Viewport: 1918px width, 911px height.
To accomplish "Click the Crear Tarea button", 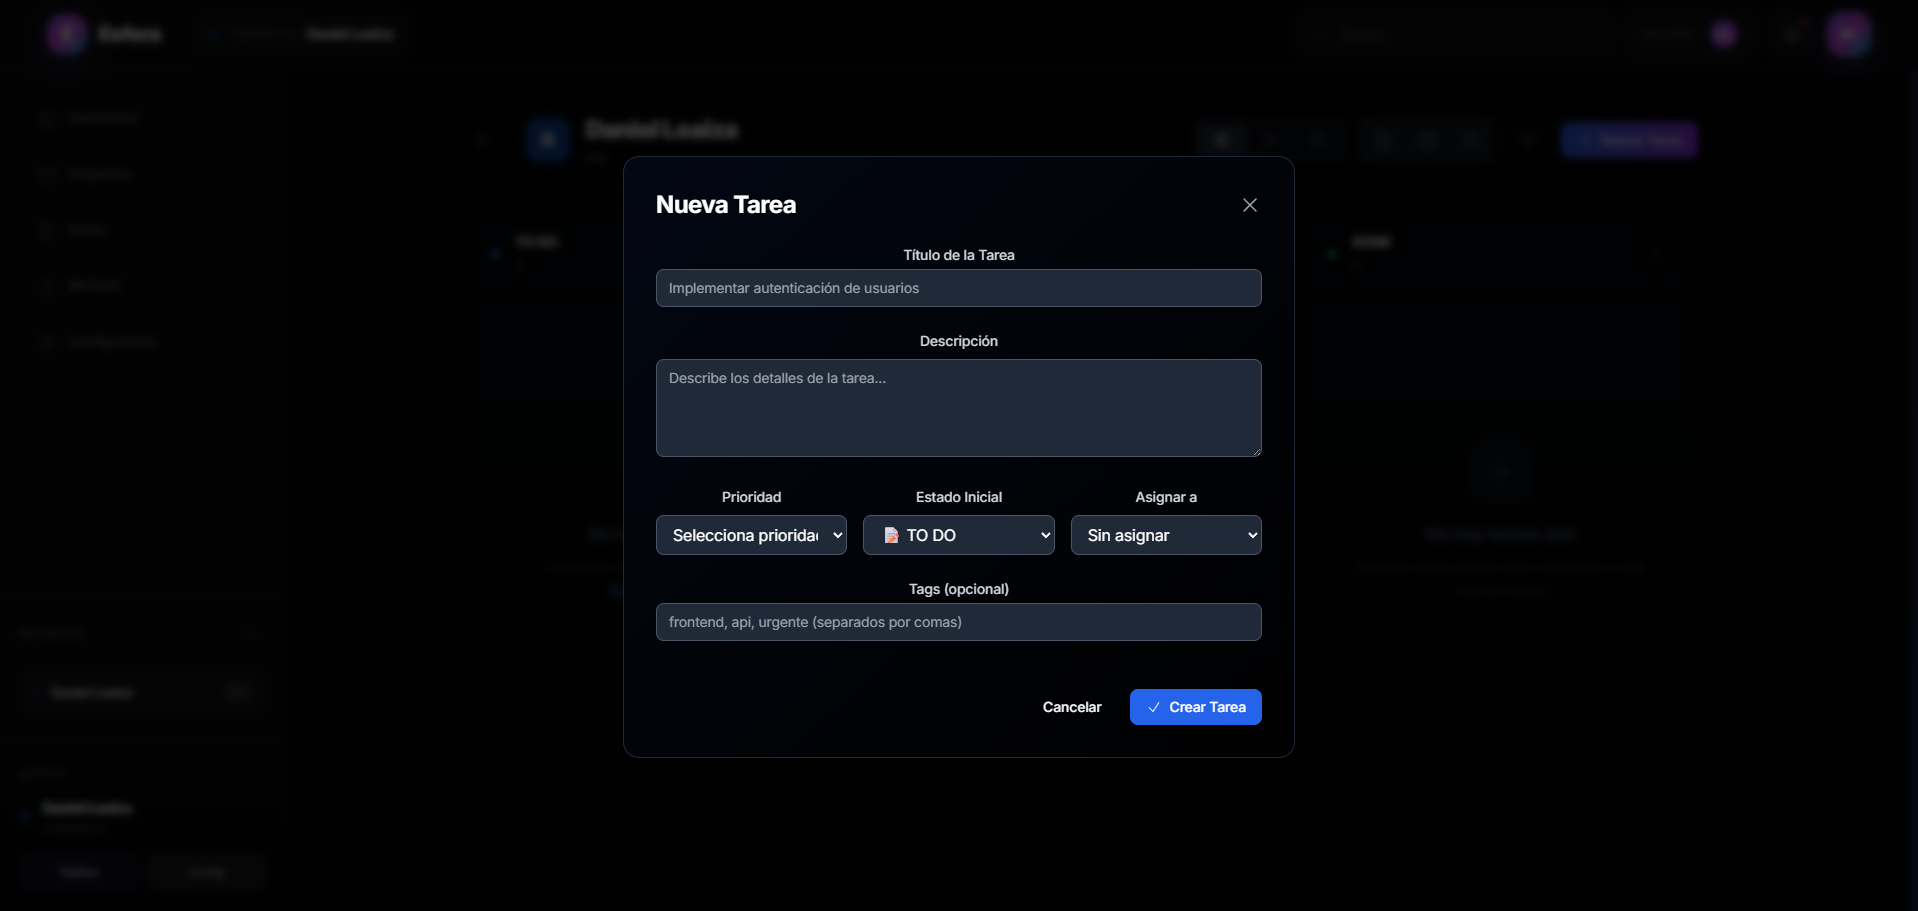I will coord(1195,707).
